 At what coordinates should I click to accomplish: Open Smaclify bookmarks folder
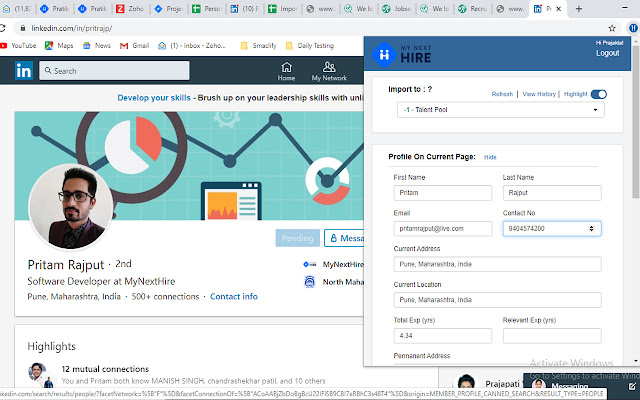[x=258, y=46]
